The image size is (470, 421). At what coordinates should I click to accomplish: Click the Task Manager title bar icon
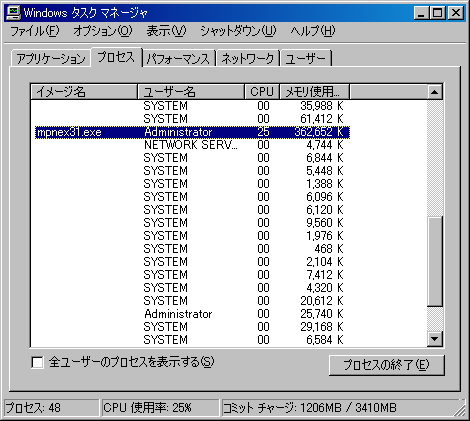13,13
